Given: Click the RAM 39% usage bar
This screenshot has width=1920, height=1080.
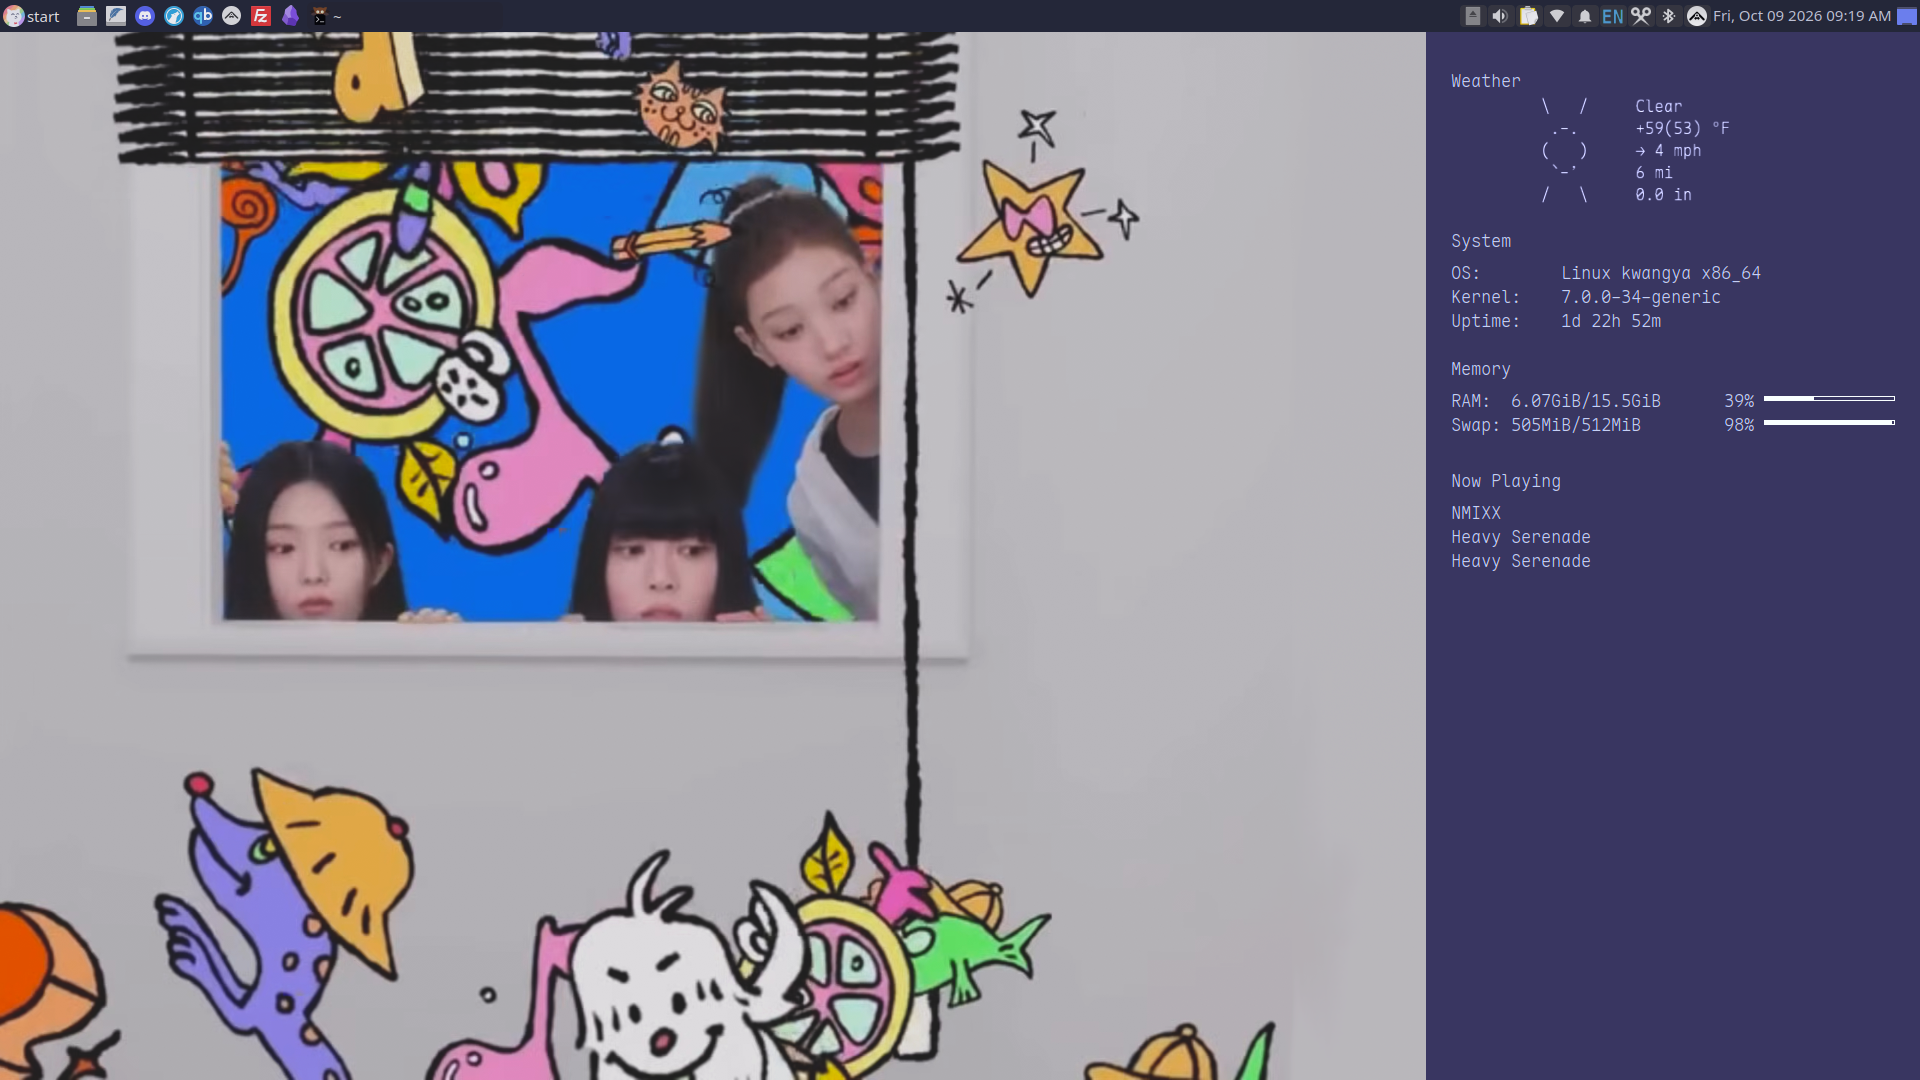Looking at the screenshot, I should pos(1829,399).
